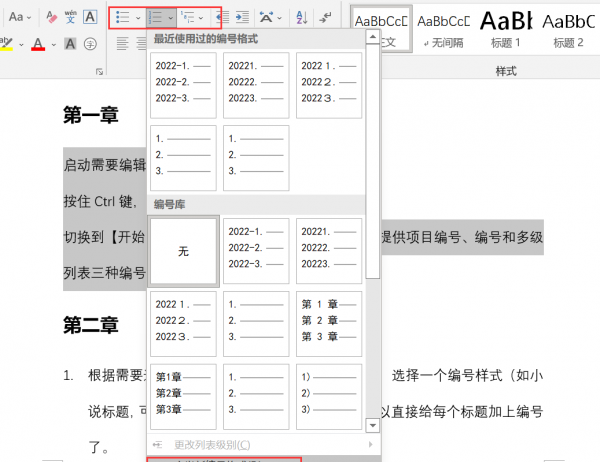Choose the 1) 2) 3) numbering format

329,397
